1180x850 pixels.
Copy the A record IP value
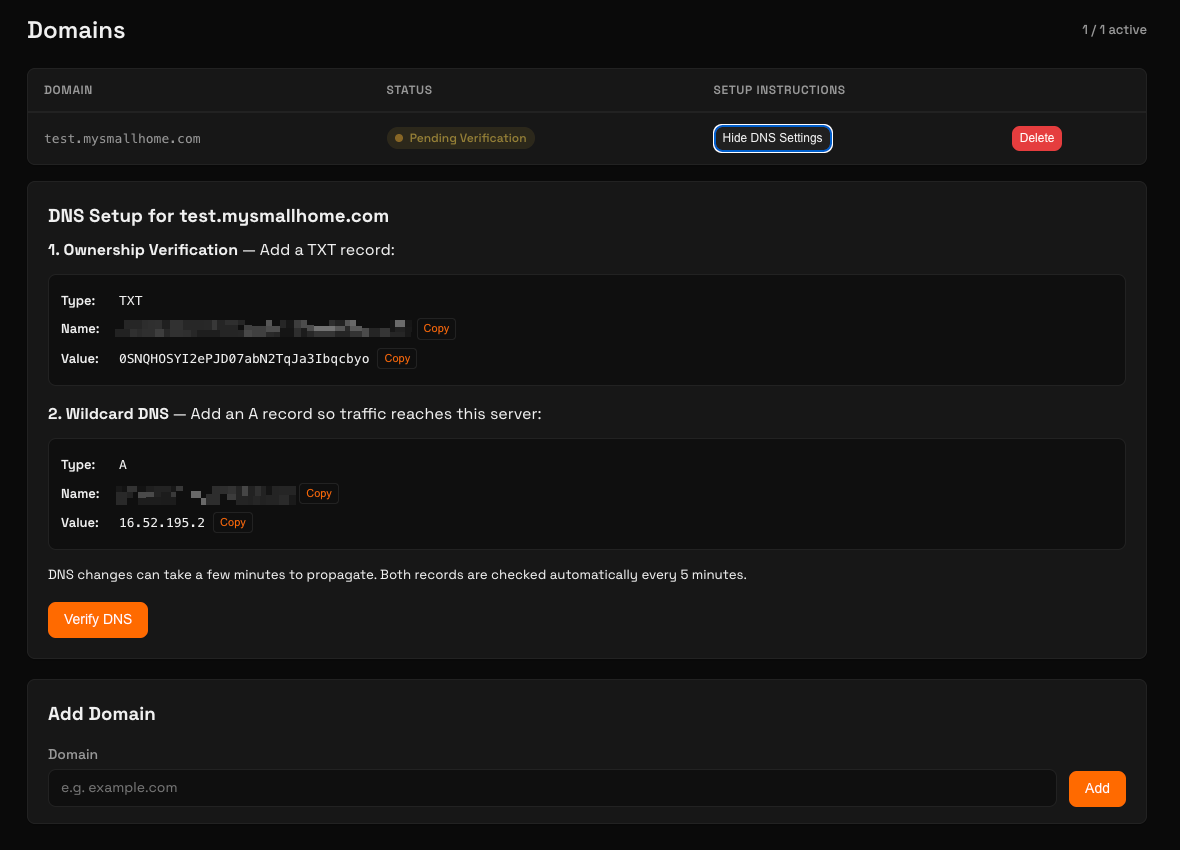pyautogui.click(x=233, y=522)
